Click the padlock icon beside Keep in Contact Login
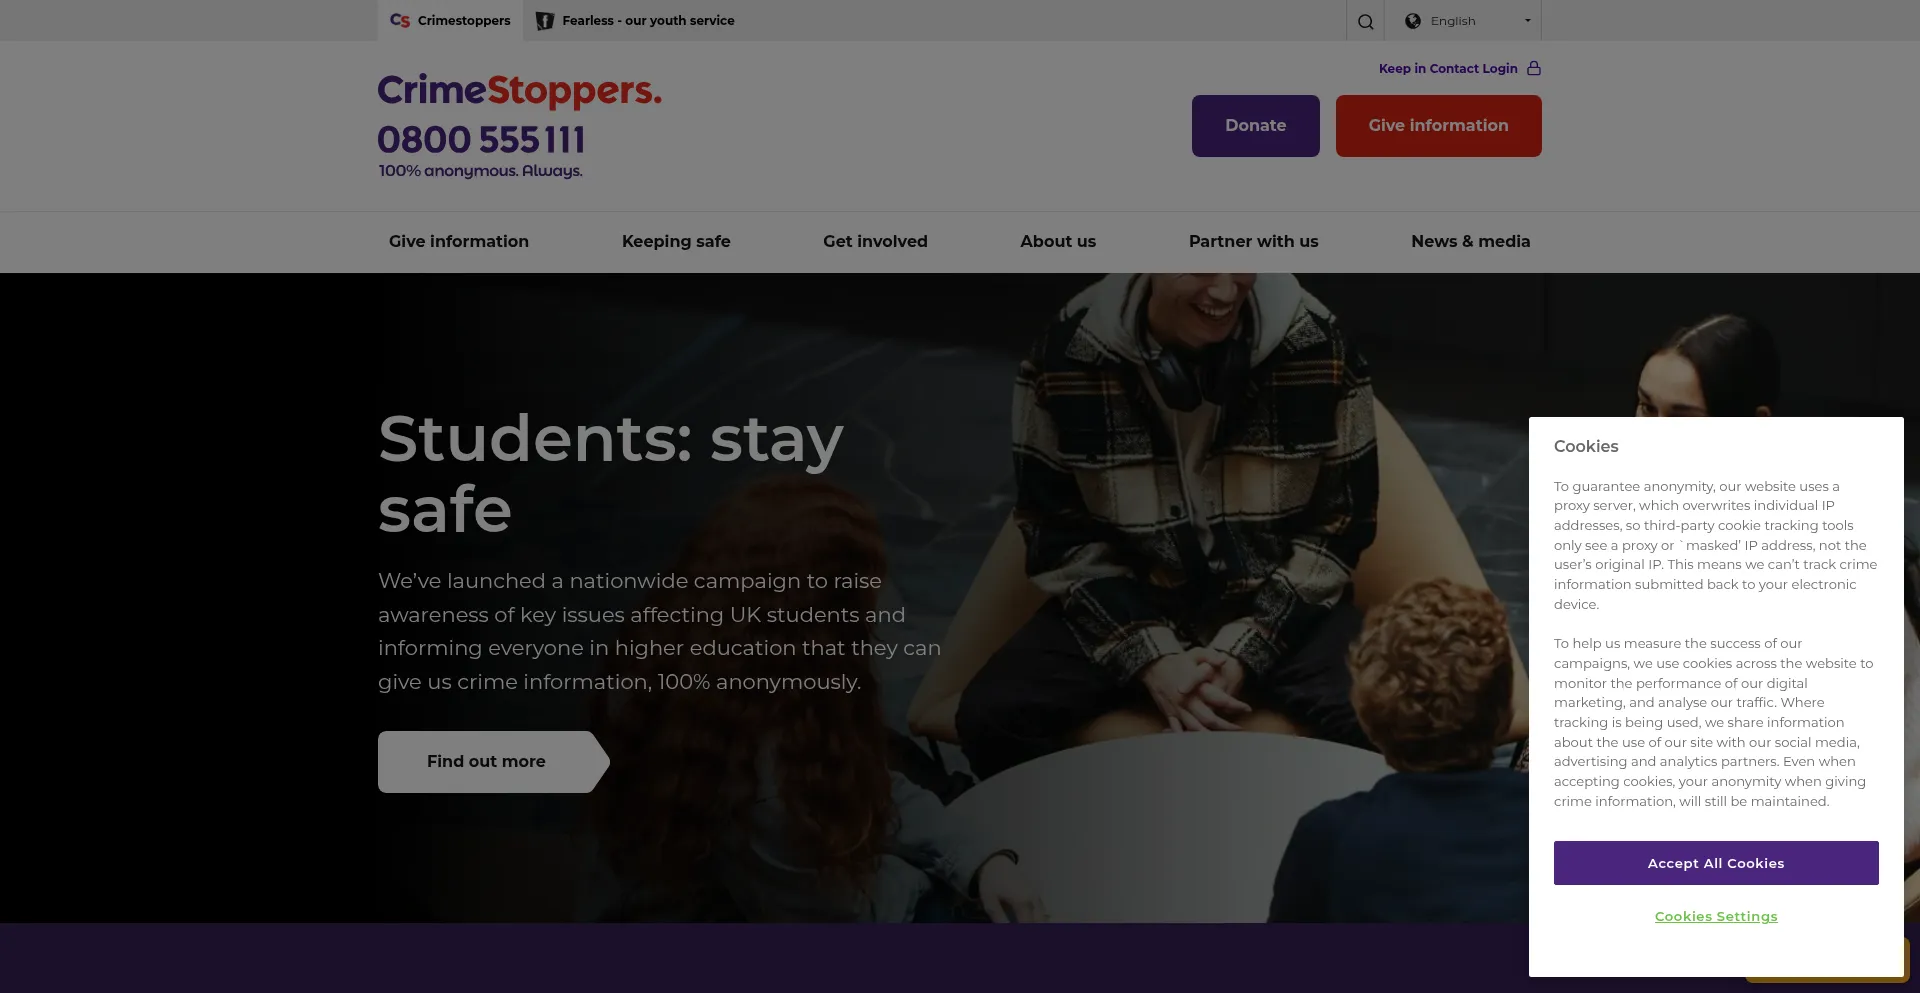 point(1534,68)
